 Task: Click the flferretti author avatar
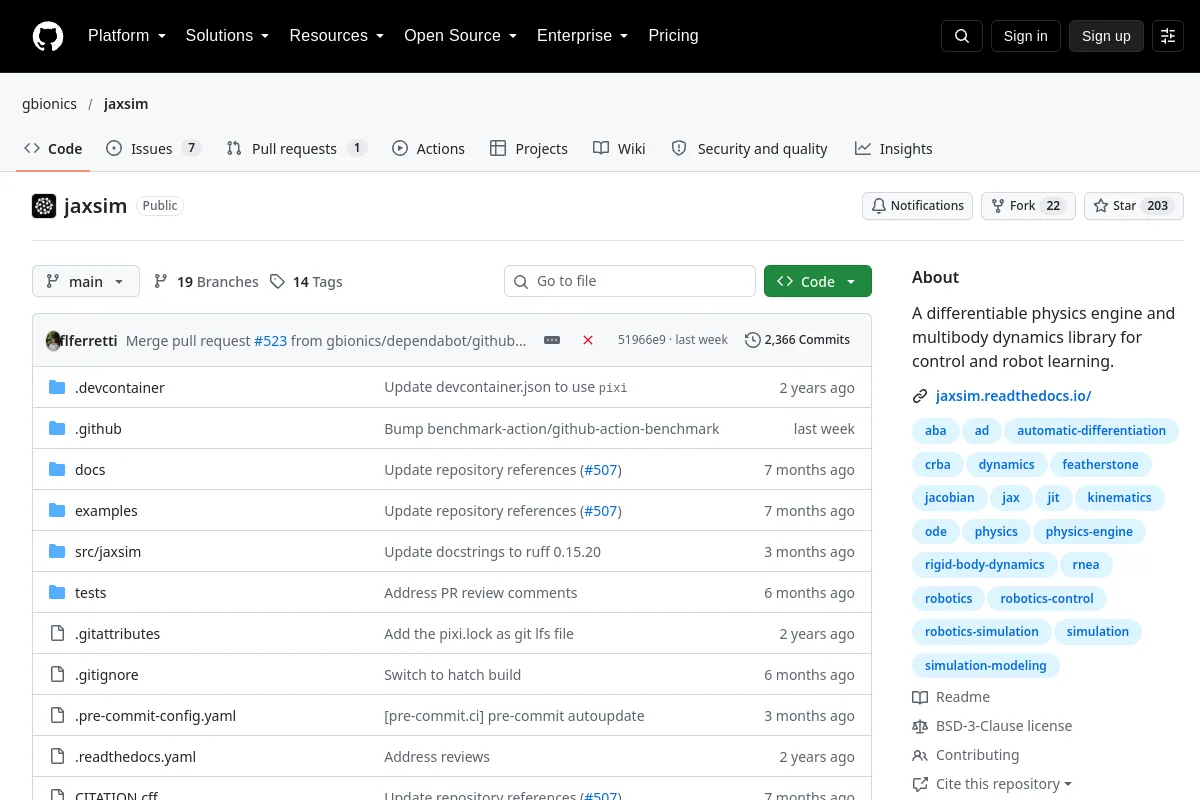[x=54, y=340]
